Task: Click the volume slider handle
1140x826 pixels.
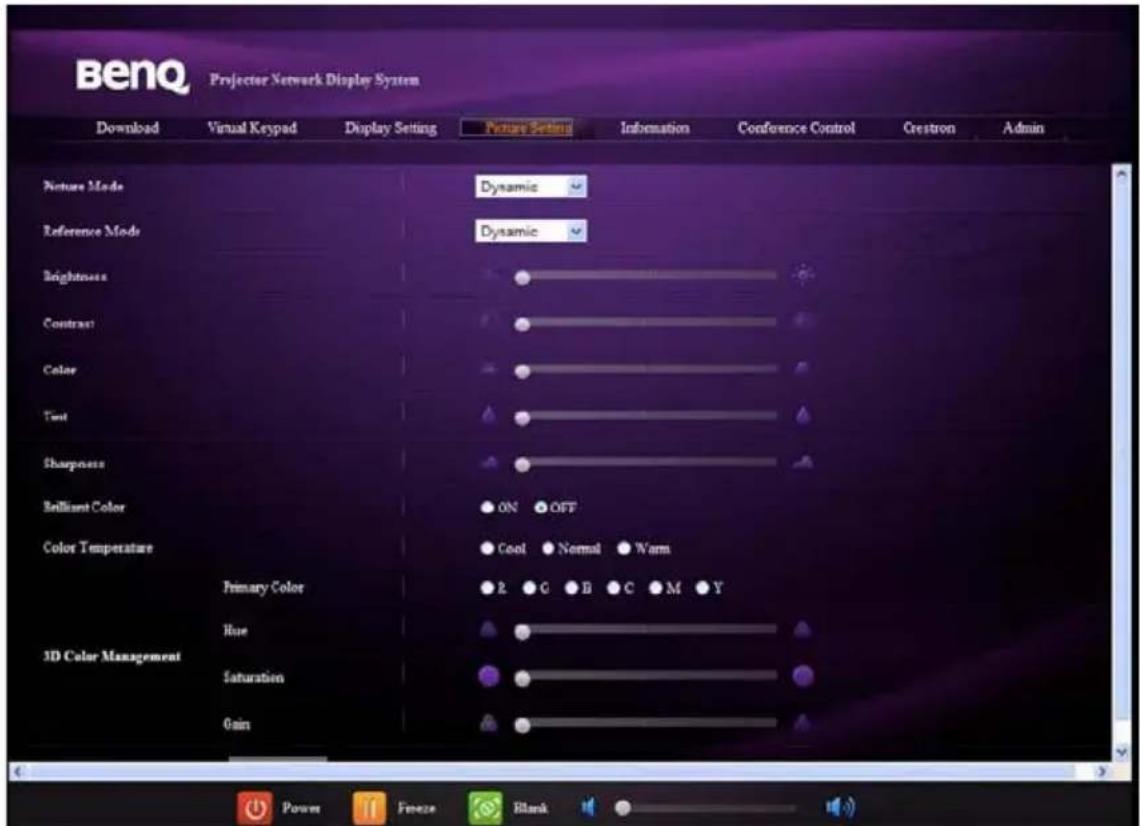Action: pos(622,808)
